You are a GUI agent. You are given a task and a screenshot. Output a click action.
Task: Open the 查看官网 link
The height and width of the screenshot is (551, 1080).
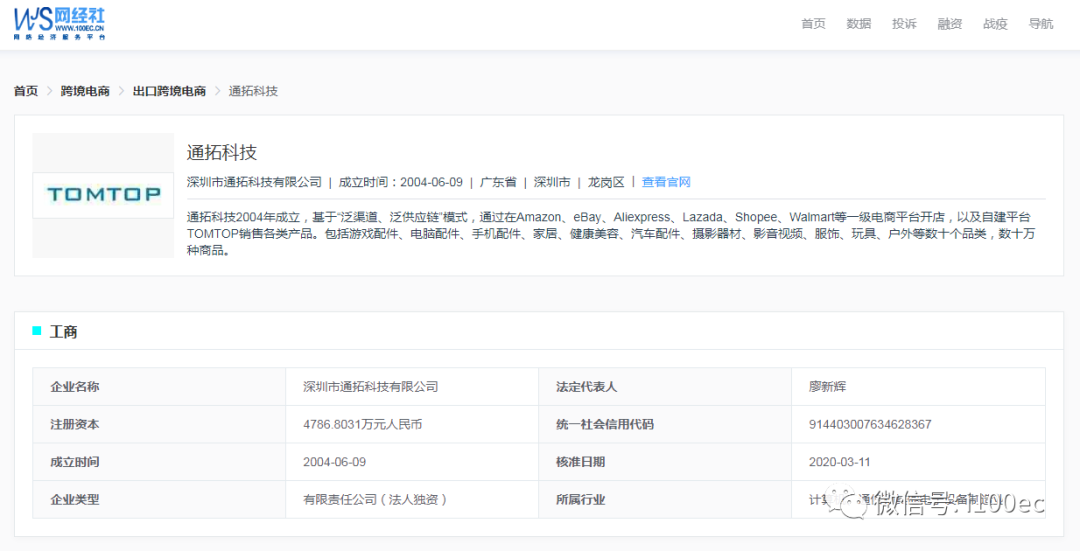pyautogui.click(x=666, y=182)
